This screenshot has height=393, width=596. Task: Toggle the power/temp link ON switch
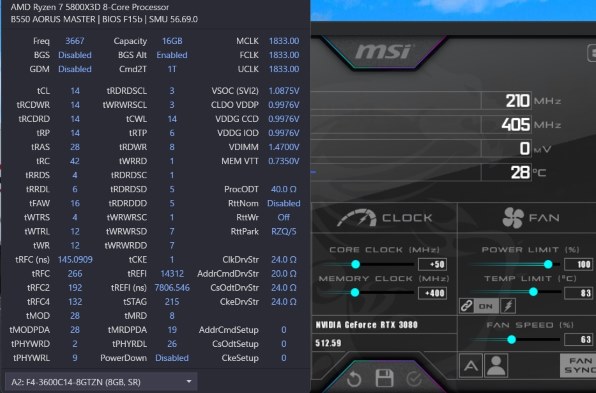click(x=486, y=306)
